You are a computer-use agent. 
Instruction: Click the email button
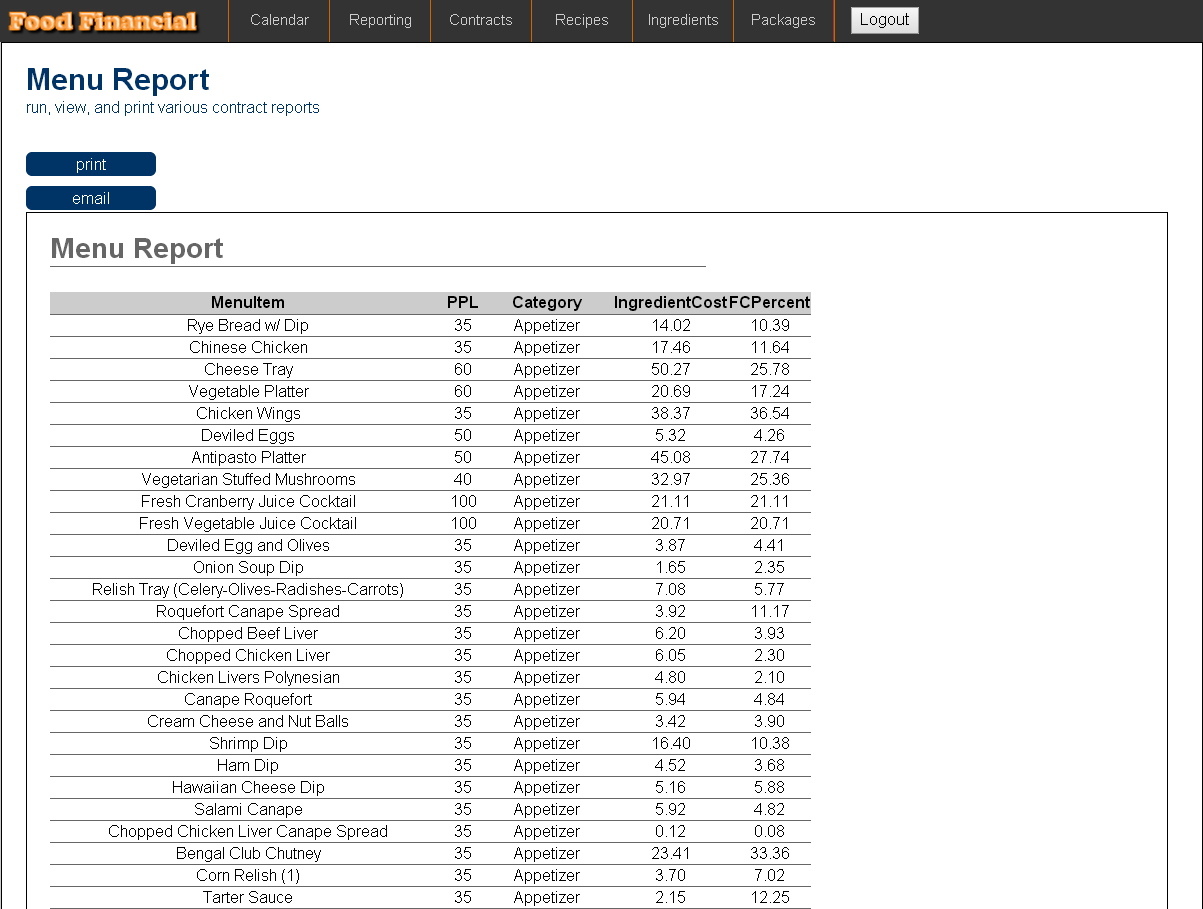(x=91, y=198)
